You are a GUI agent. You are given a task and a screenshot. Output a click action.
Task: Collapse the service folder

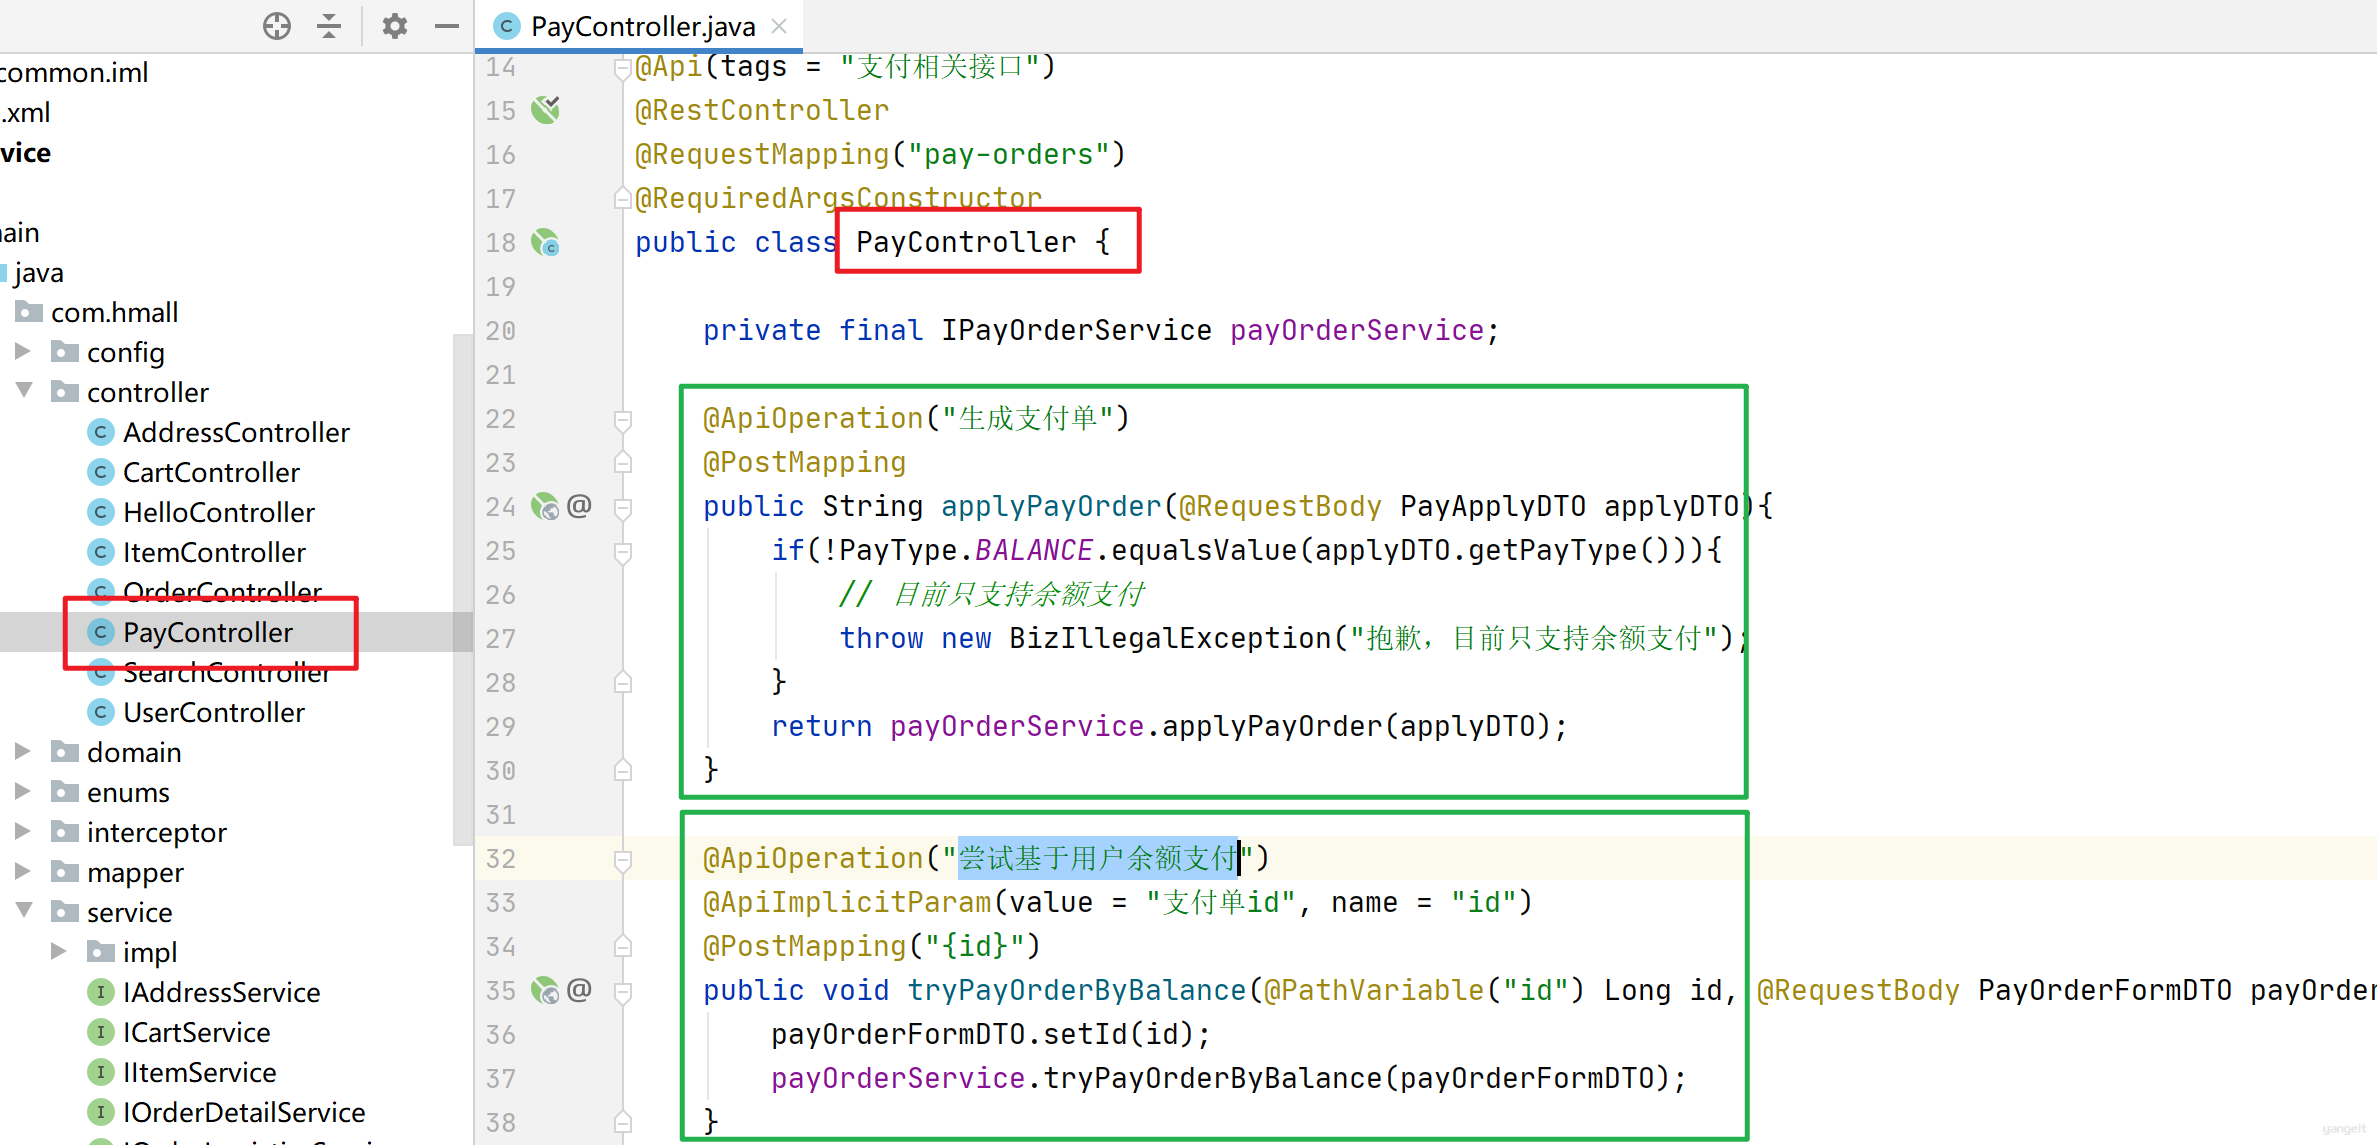(x=24, y=910)
